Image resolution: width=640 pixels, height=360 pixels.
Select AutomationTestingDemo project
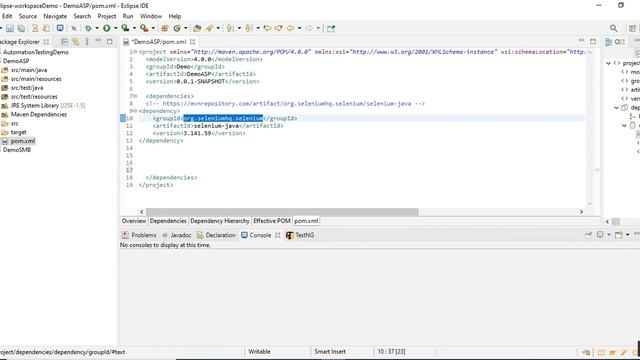pos(36,52)
